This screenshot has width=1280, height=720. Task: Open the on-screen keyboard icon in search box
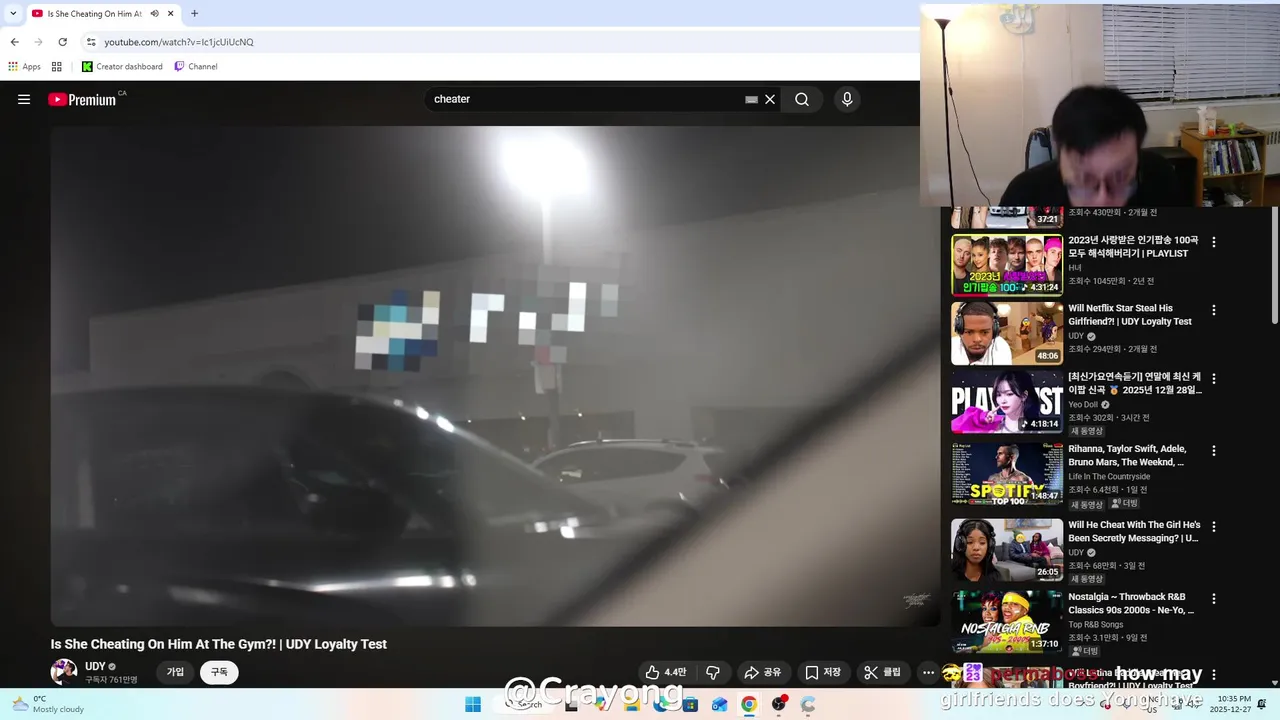click(x=751, y=99)
